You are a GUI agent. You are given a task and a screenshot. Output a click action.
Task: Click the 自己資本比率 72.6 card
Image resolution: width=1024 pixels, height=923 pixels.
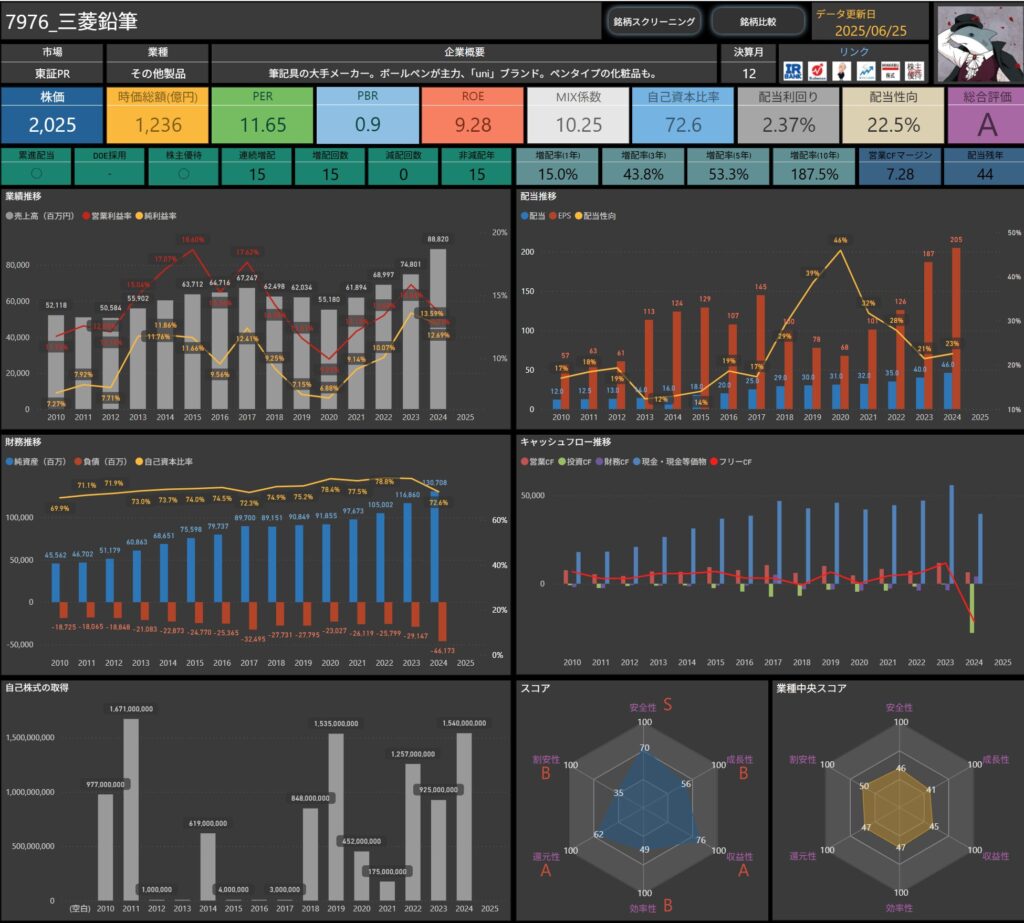[x=683, y=115]
